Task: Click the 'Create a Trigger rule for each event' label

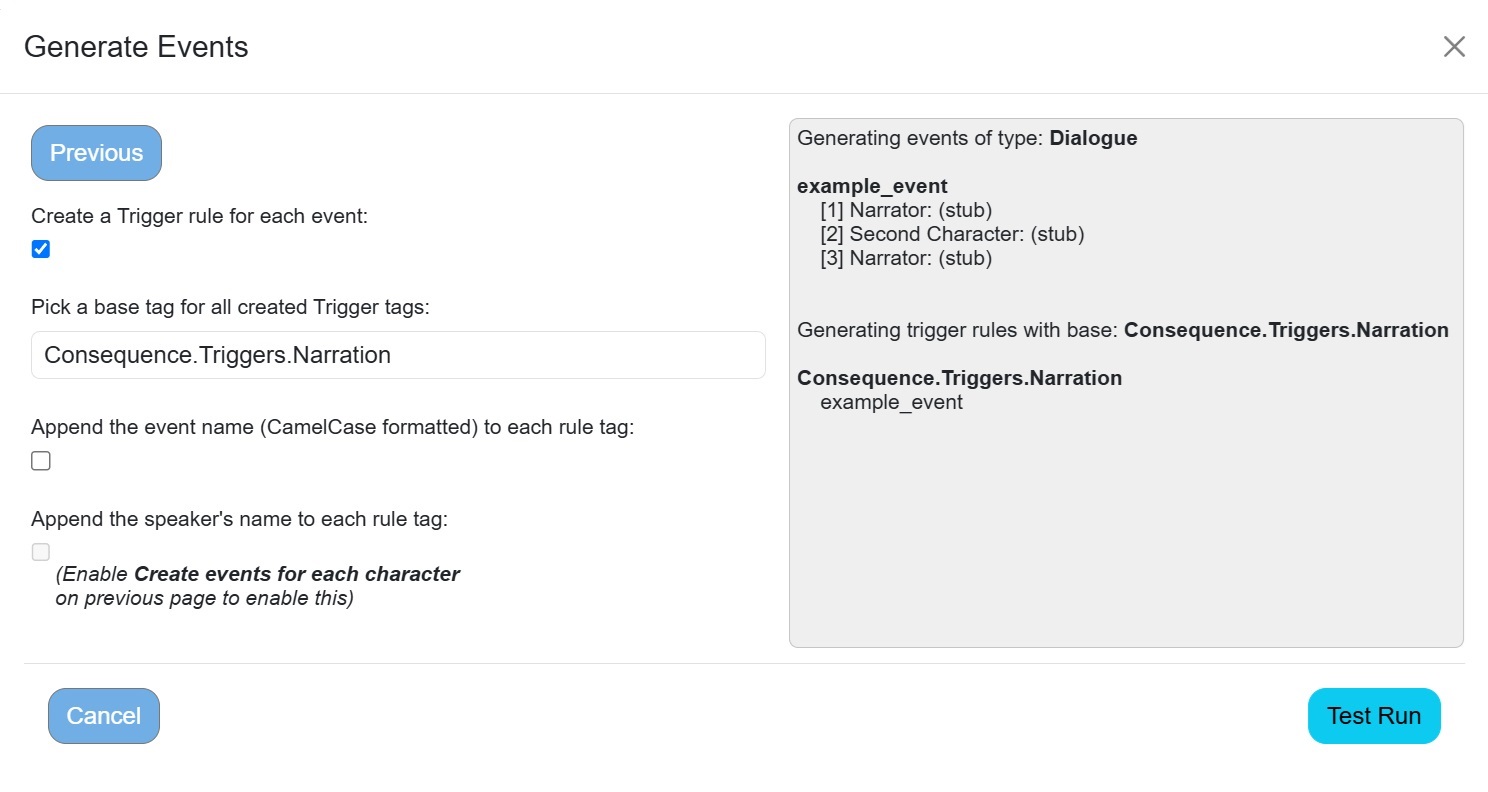Action: [x=200, y=216]
